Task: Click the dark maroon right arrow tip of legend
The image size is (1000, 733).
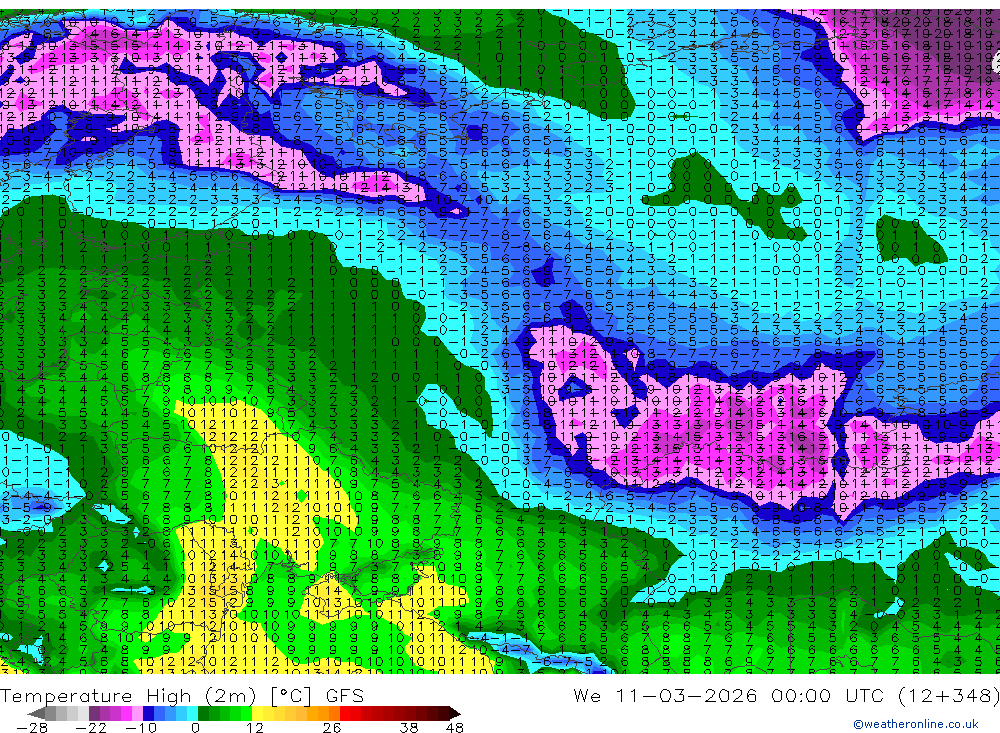Action: pos(455,713)
